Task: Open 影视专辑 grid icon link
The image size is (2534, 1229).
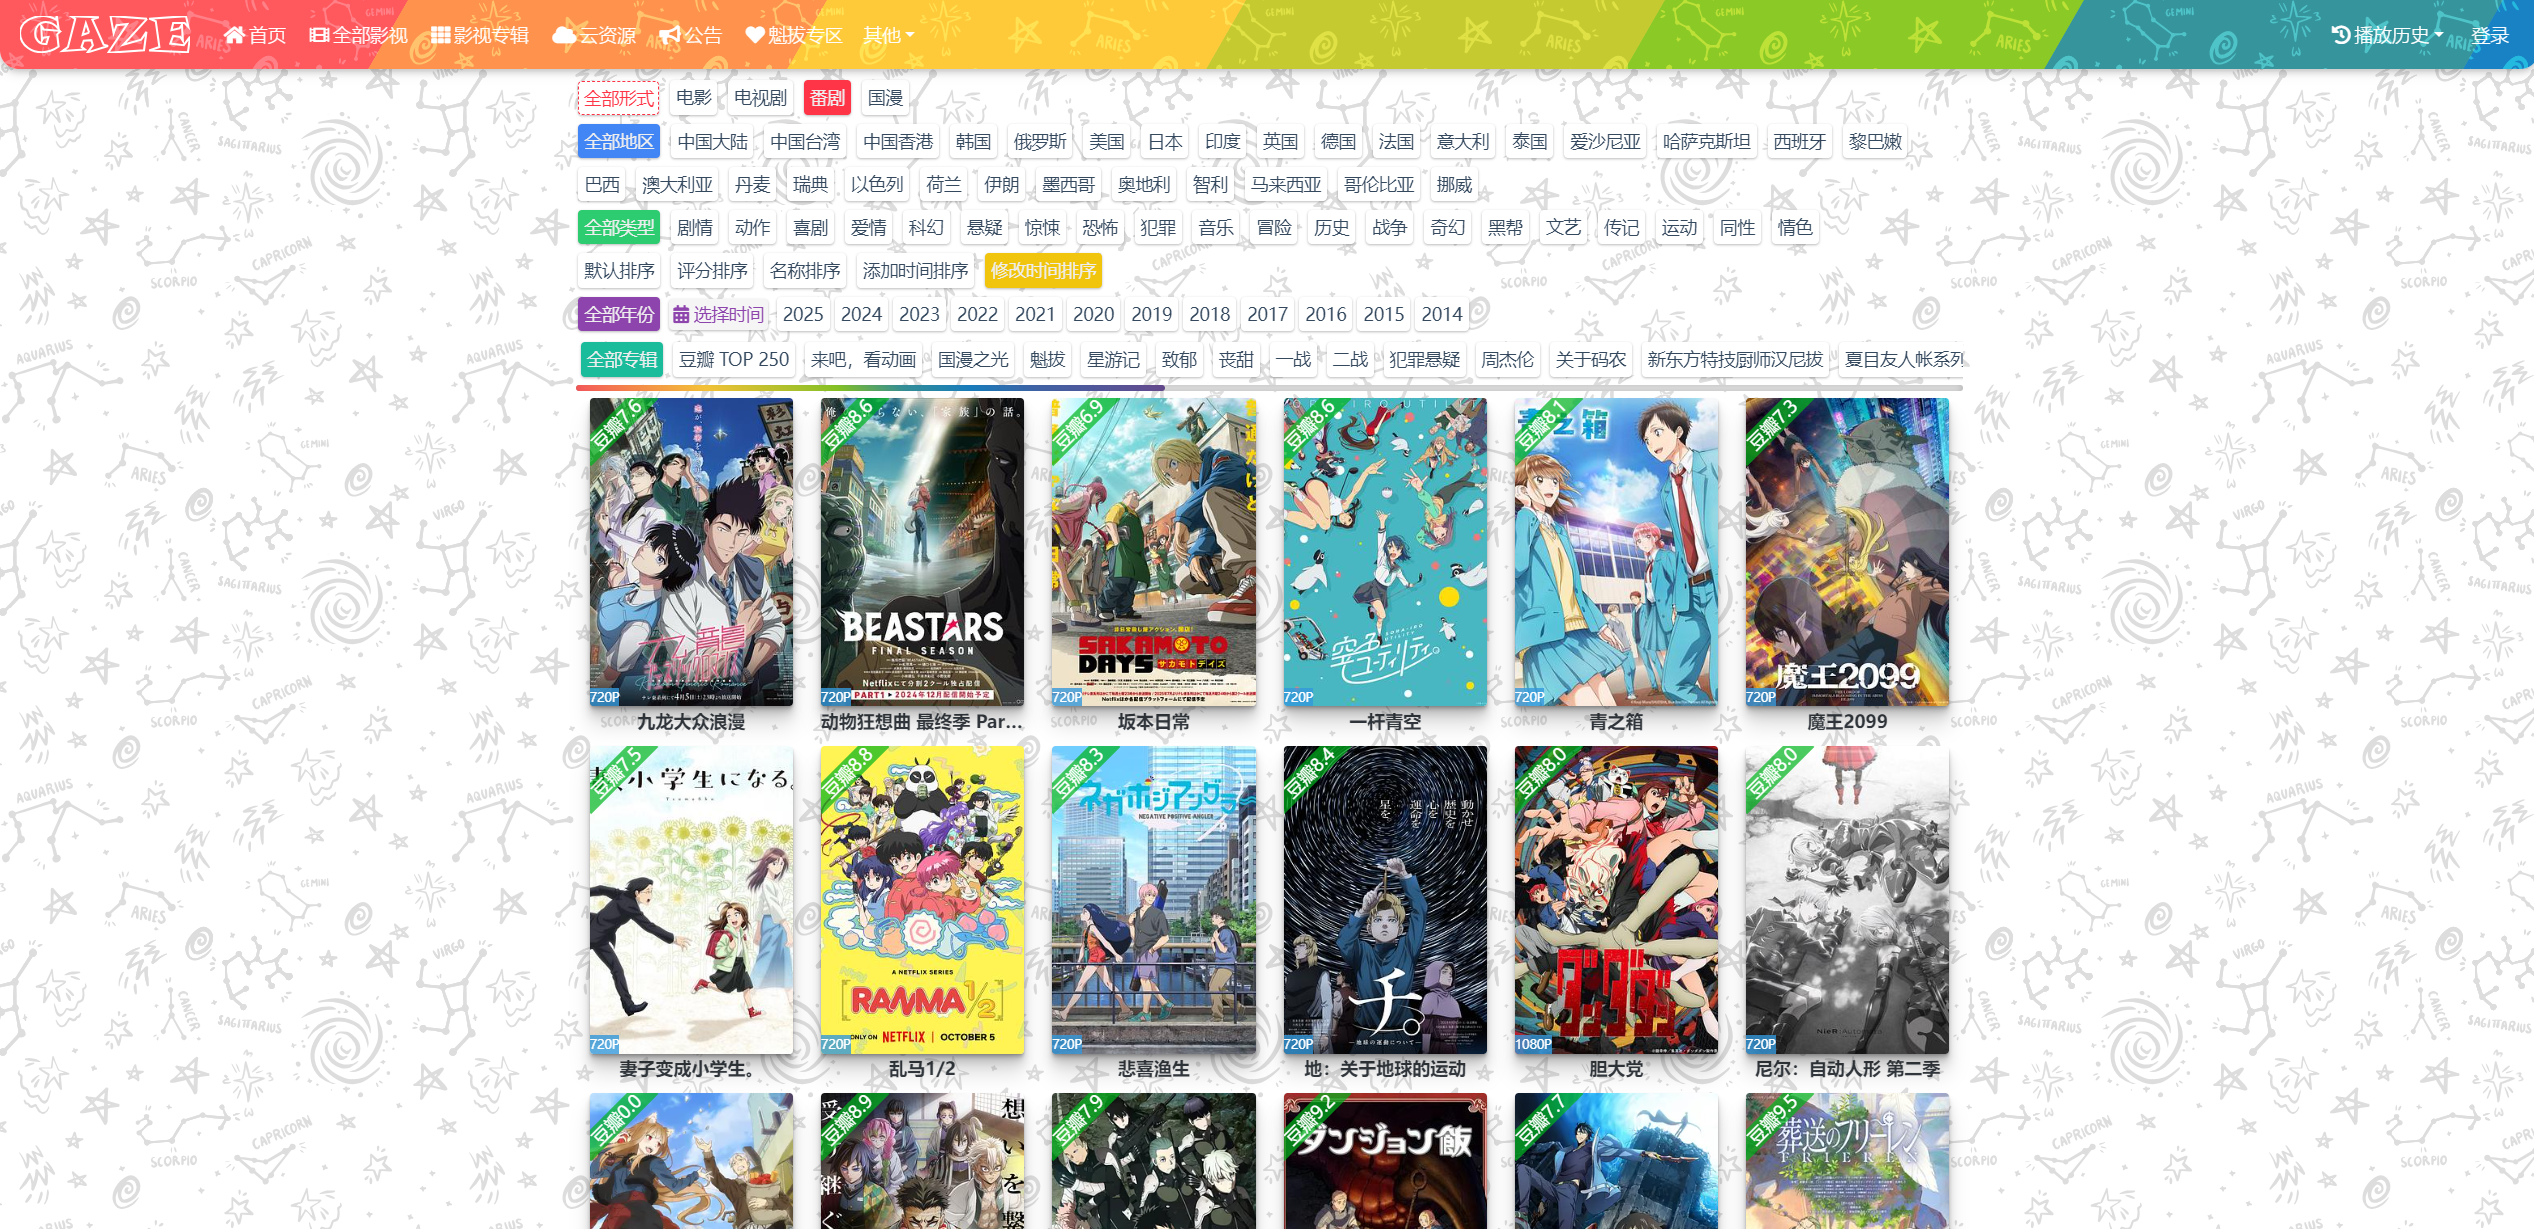Action: click(x=480, y=36)
